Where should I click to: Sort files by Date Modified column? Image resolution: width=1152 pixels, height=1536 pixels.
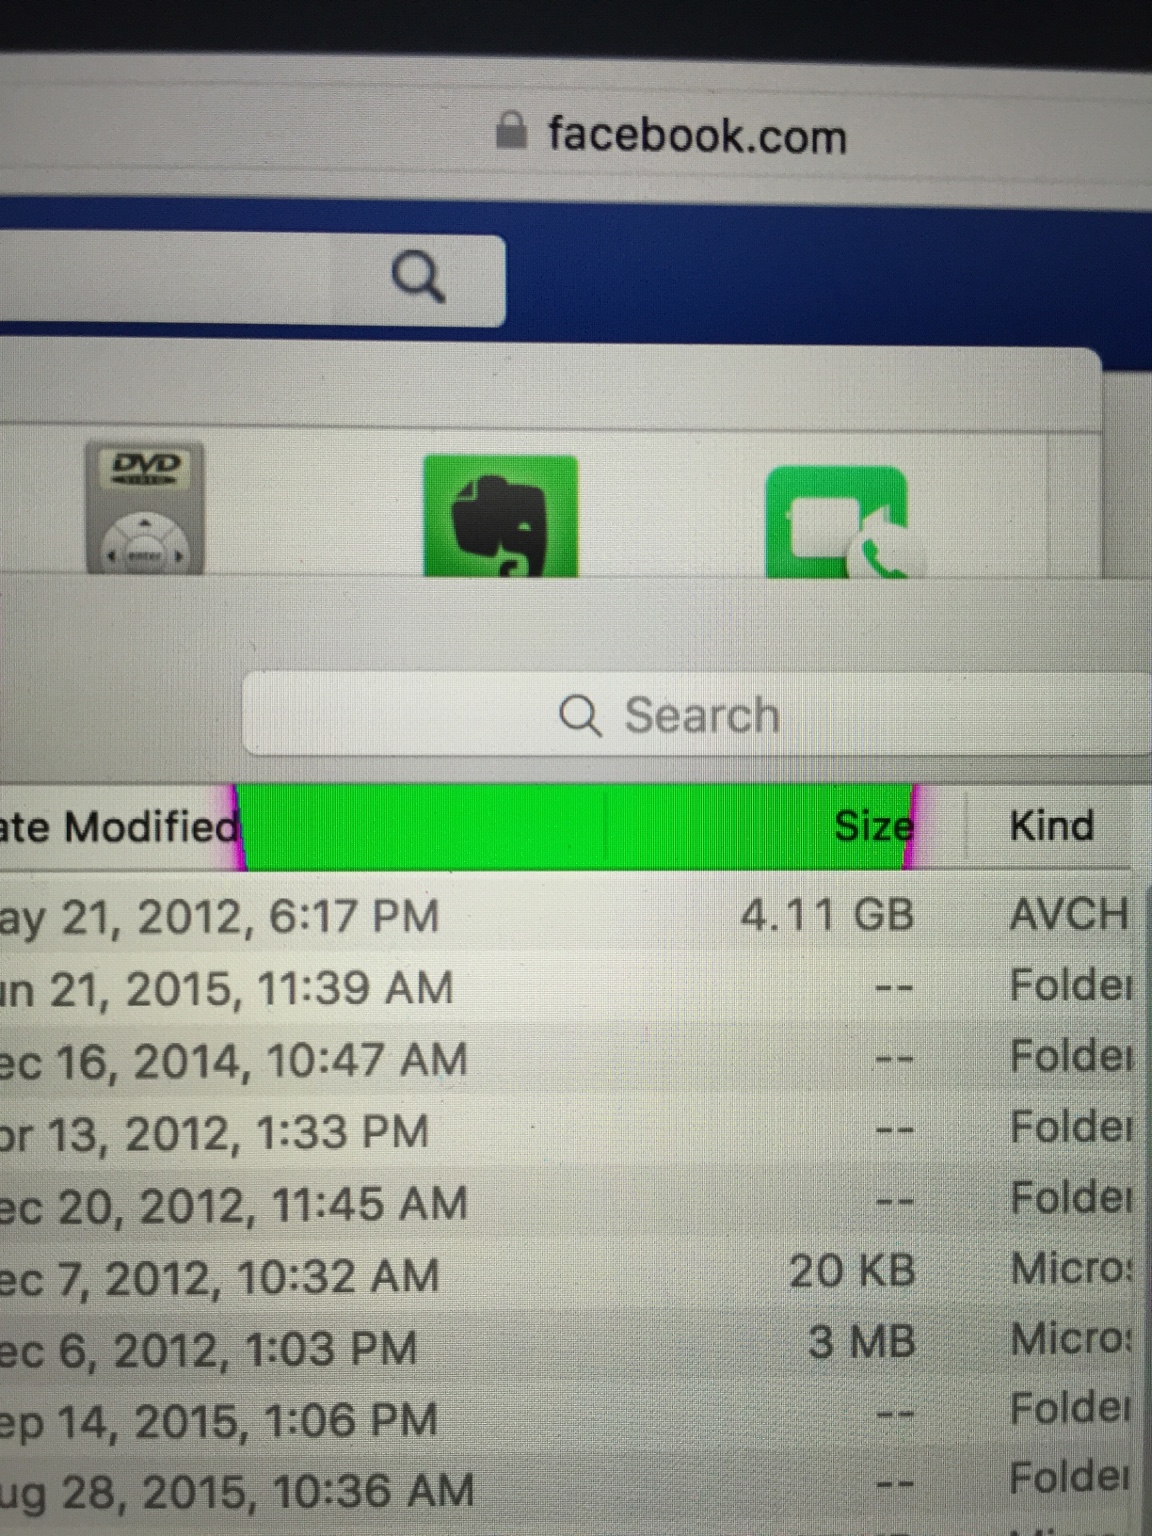120,827
